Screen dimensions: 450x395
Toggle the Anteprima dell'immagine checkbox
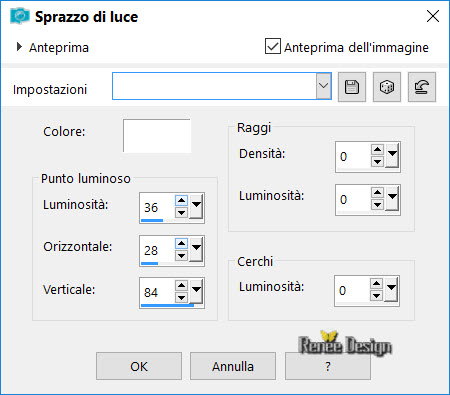[273, 46]
